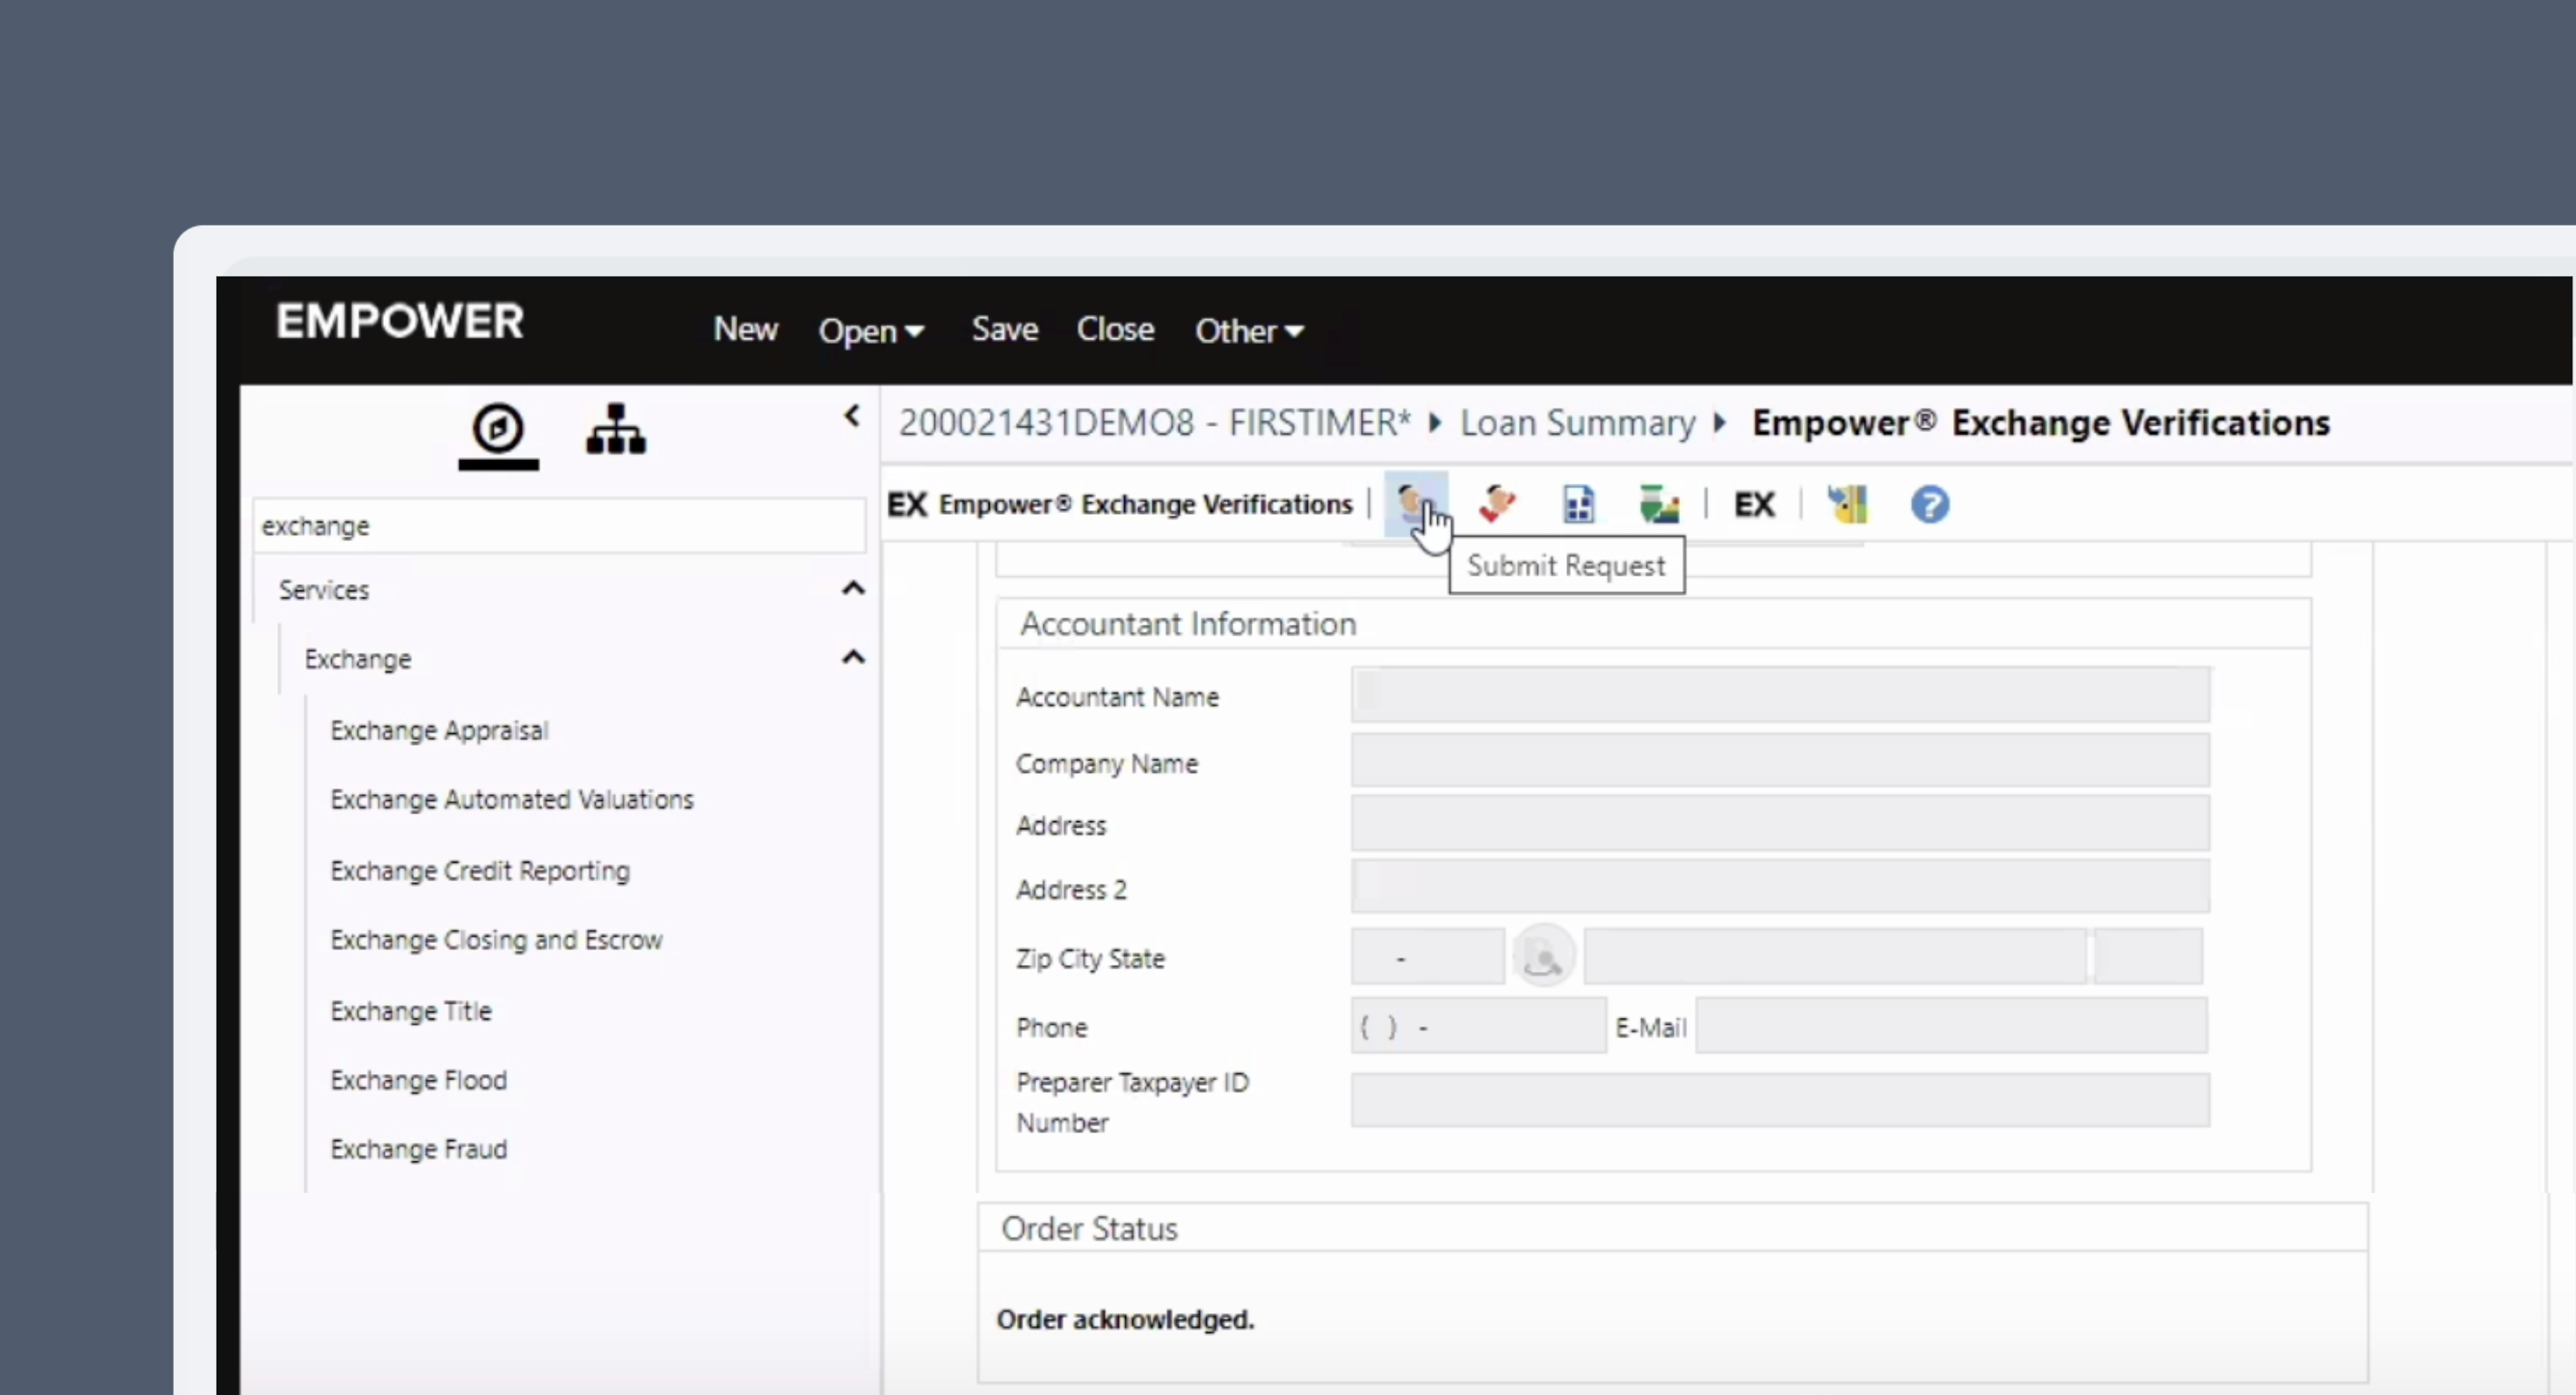Open the Other dropdown menu

point(1248,330)
